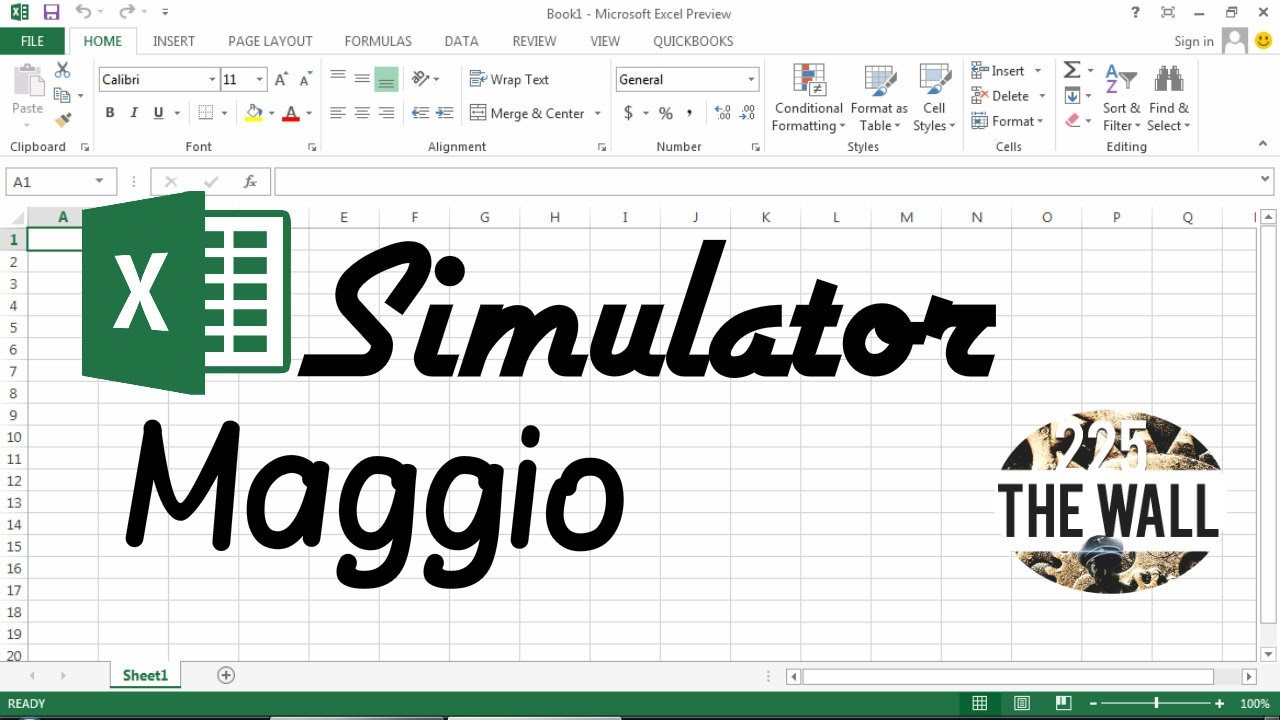
Task: Open Format as Table gallery
Action: 879,97
